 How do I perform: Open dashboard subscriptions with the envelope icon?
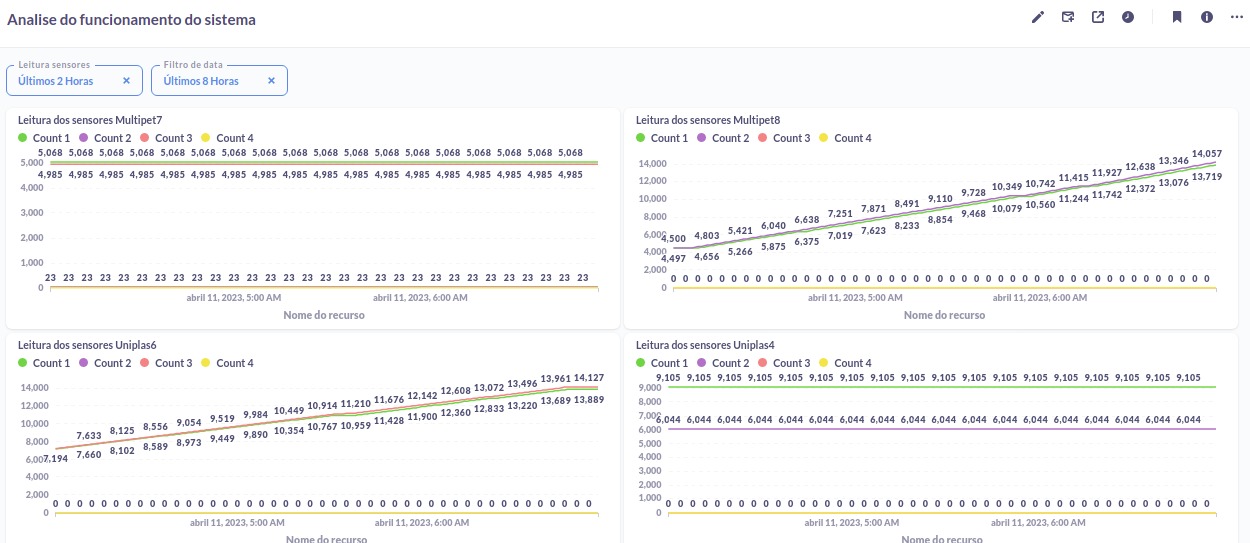tap(1068, 17)
